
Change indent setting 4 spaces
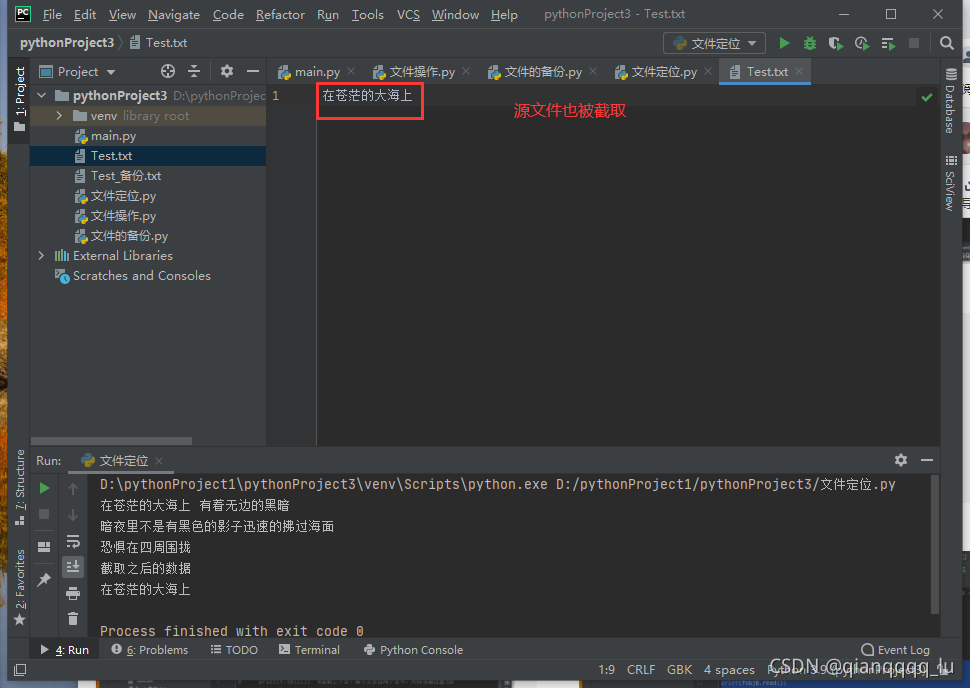[729, 669]
